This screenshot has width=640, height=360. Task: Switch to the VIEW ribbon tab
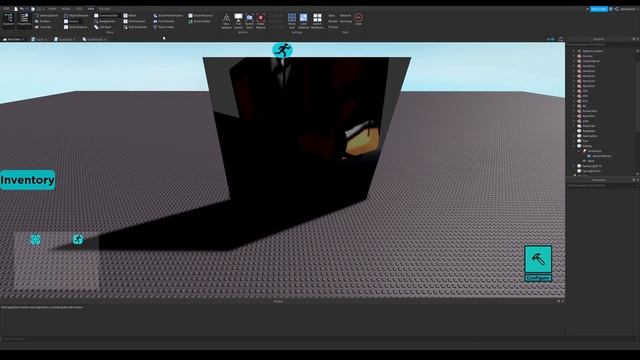pos(91,9)
